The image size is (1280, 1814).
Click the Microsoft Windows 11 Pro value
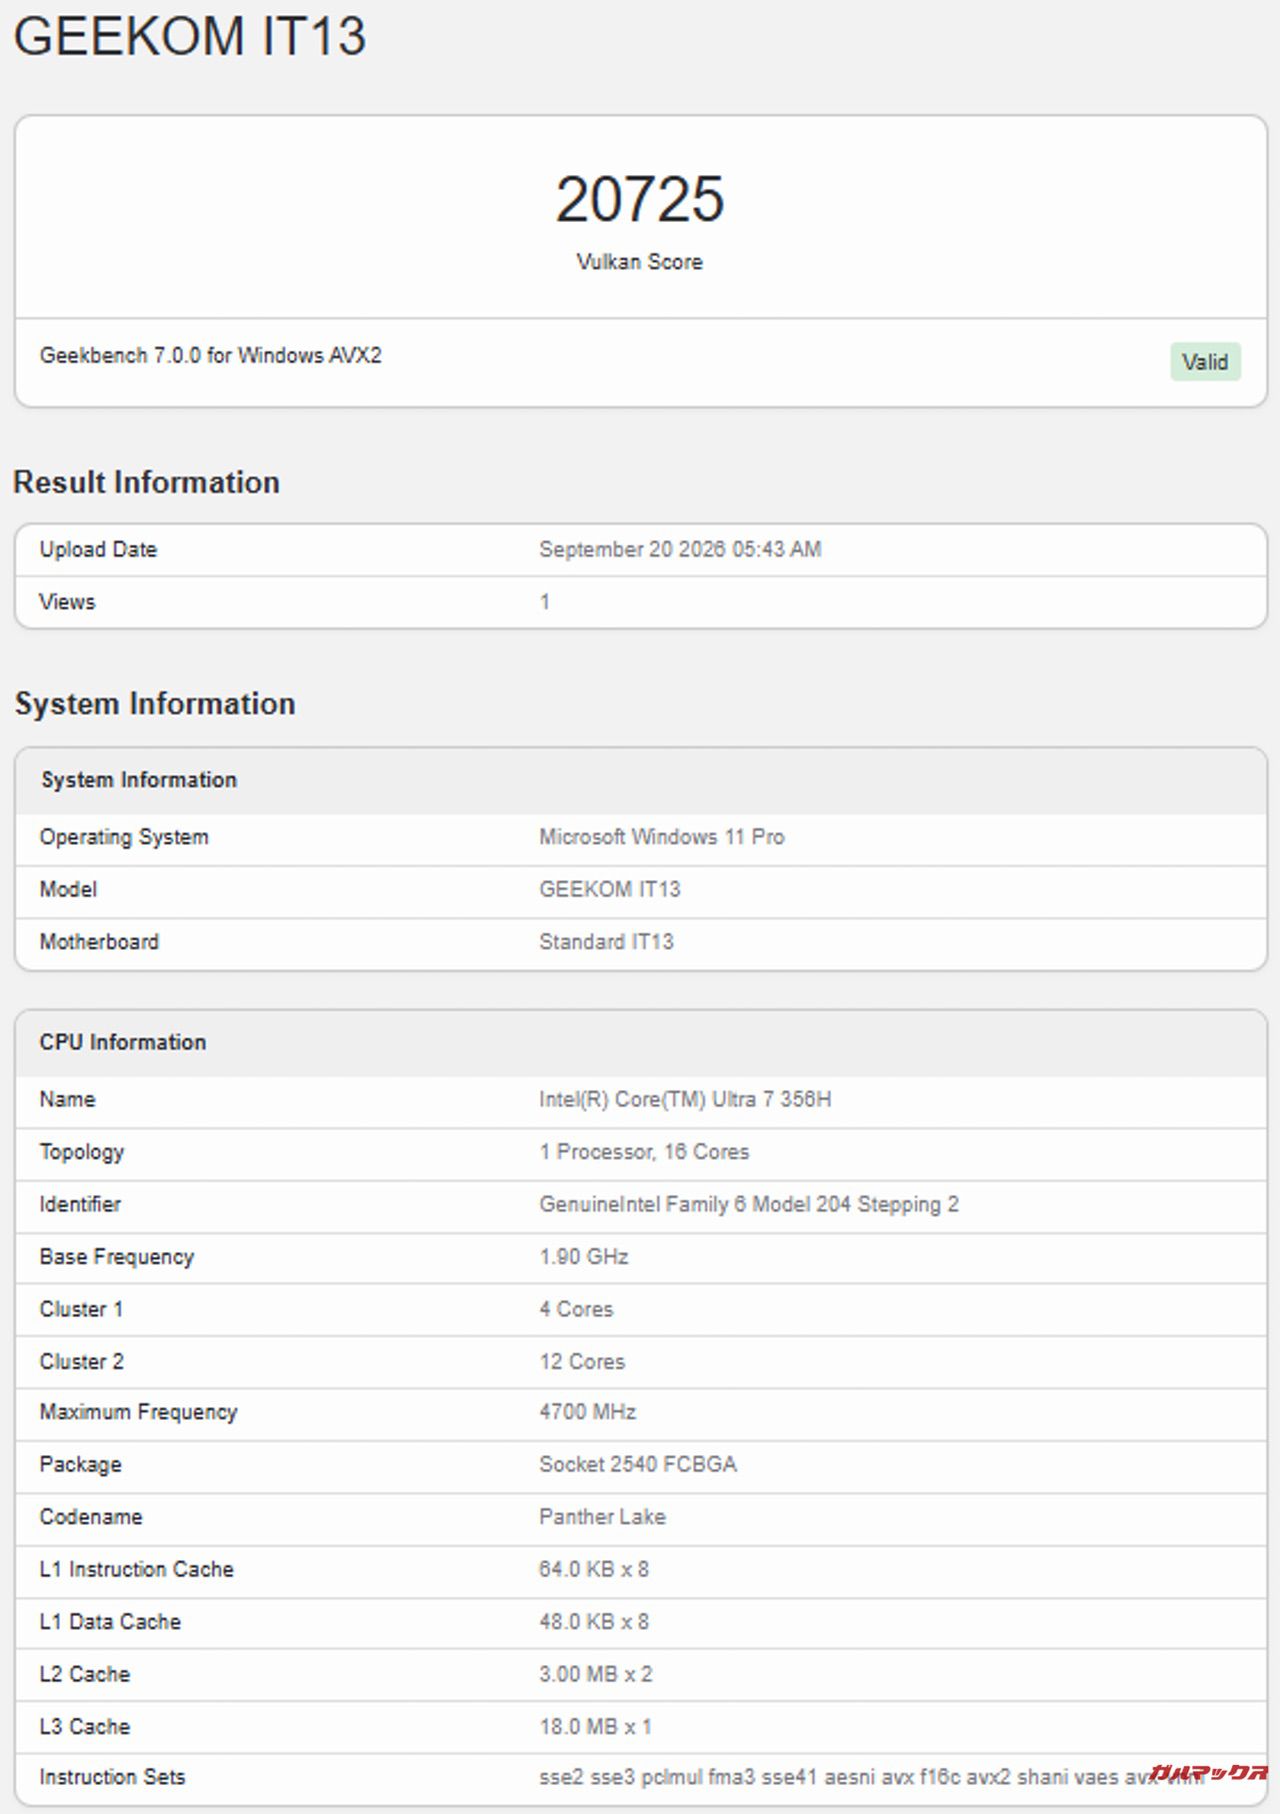tap(662, 837)
